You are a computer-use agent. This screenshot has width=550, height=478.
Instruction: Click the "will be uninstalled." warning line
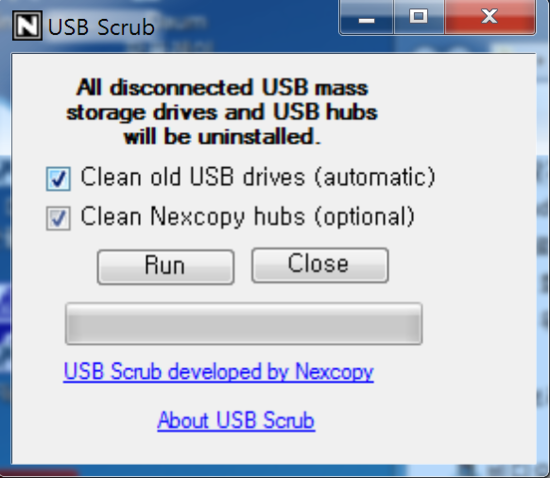[x=222, y=137]
